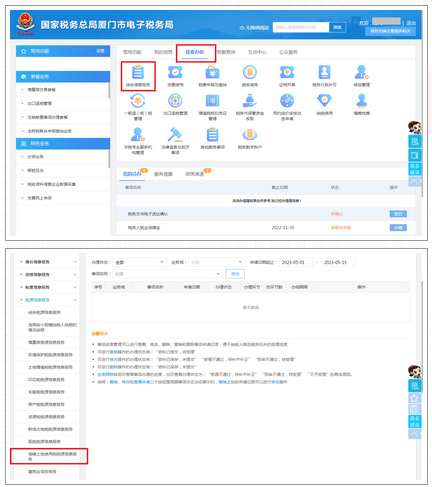Image resolution: width=432 pixels, height=487 pixels.
Task: Open the 综合信息报告 clipboard icon
Action: tap(138, 72)
